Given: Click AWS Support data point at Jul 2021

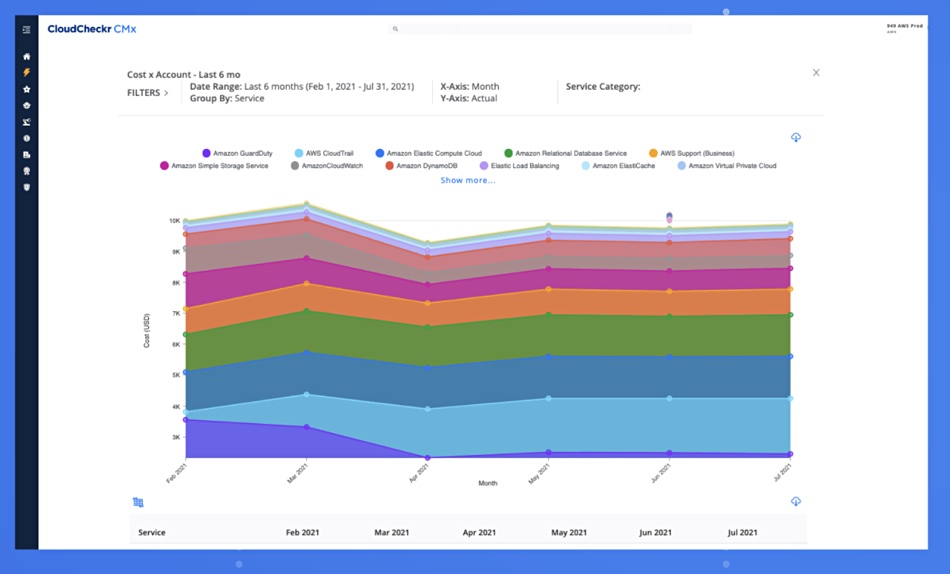Looking at the screenshot, I should [790, 289].
